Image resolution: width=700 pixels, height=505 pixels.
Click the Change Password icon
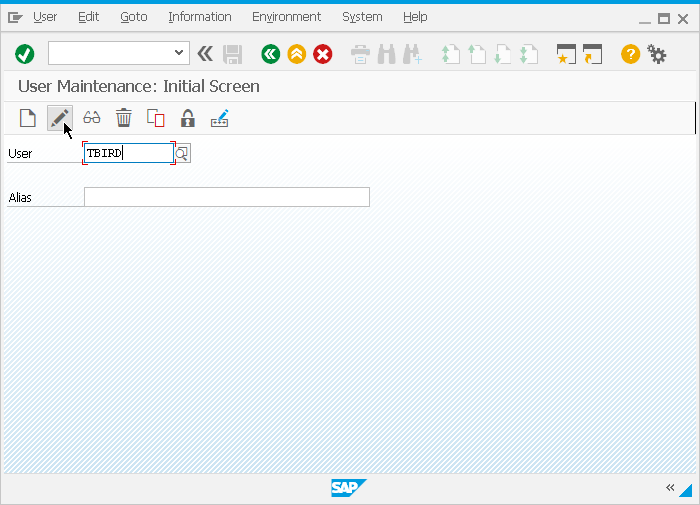click(x=220, y=118)
